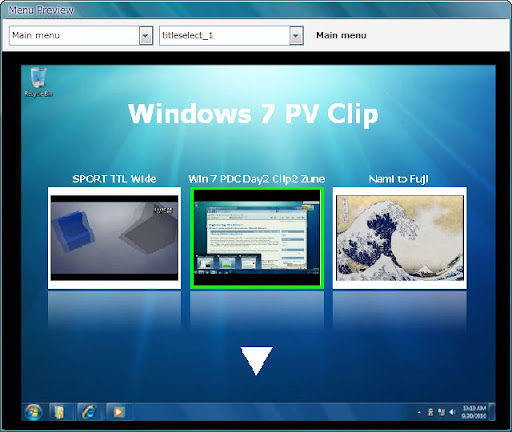This screenshot has width=512, height=432.
Task: Click the white down arrow for next page
Action: point(256,361)
